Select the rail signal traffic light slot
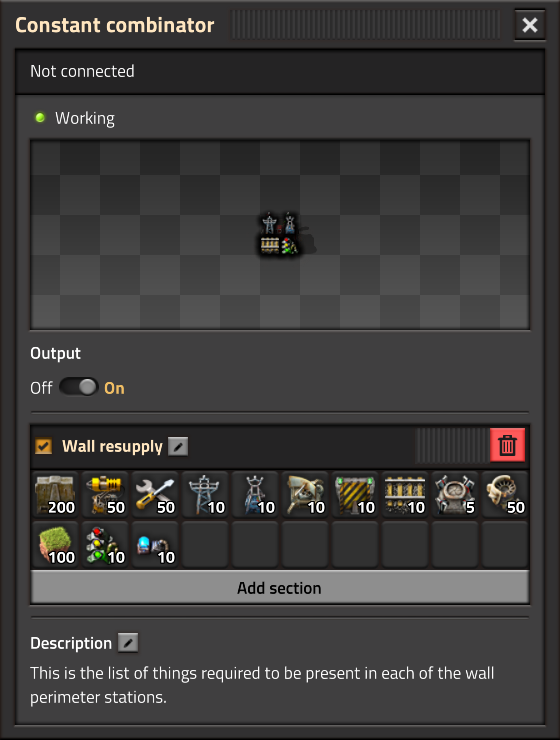The width and height of the screenshot is (560, 740). 106,545
